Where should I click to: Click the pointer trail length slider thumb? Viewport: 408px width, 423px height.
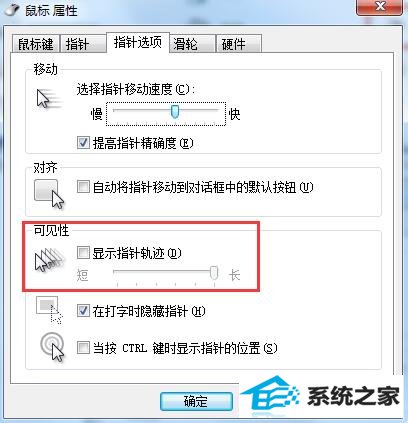(x=214, y=273)
